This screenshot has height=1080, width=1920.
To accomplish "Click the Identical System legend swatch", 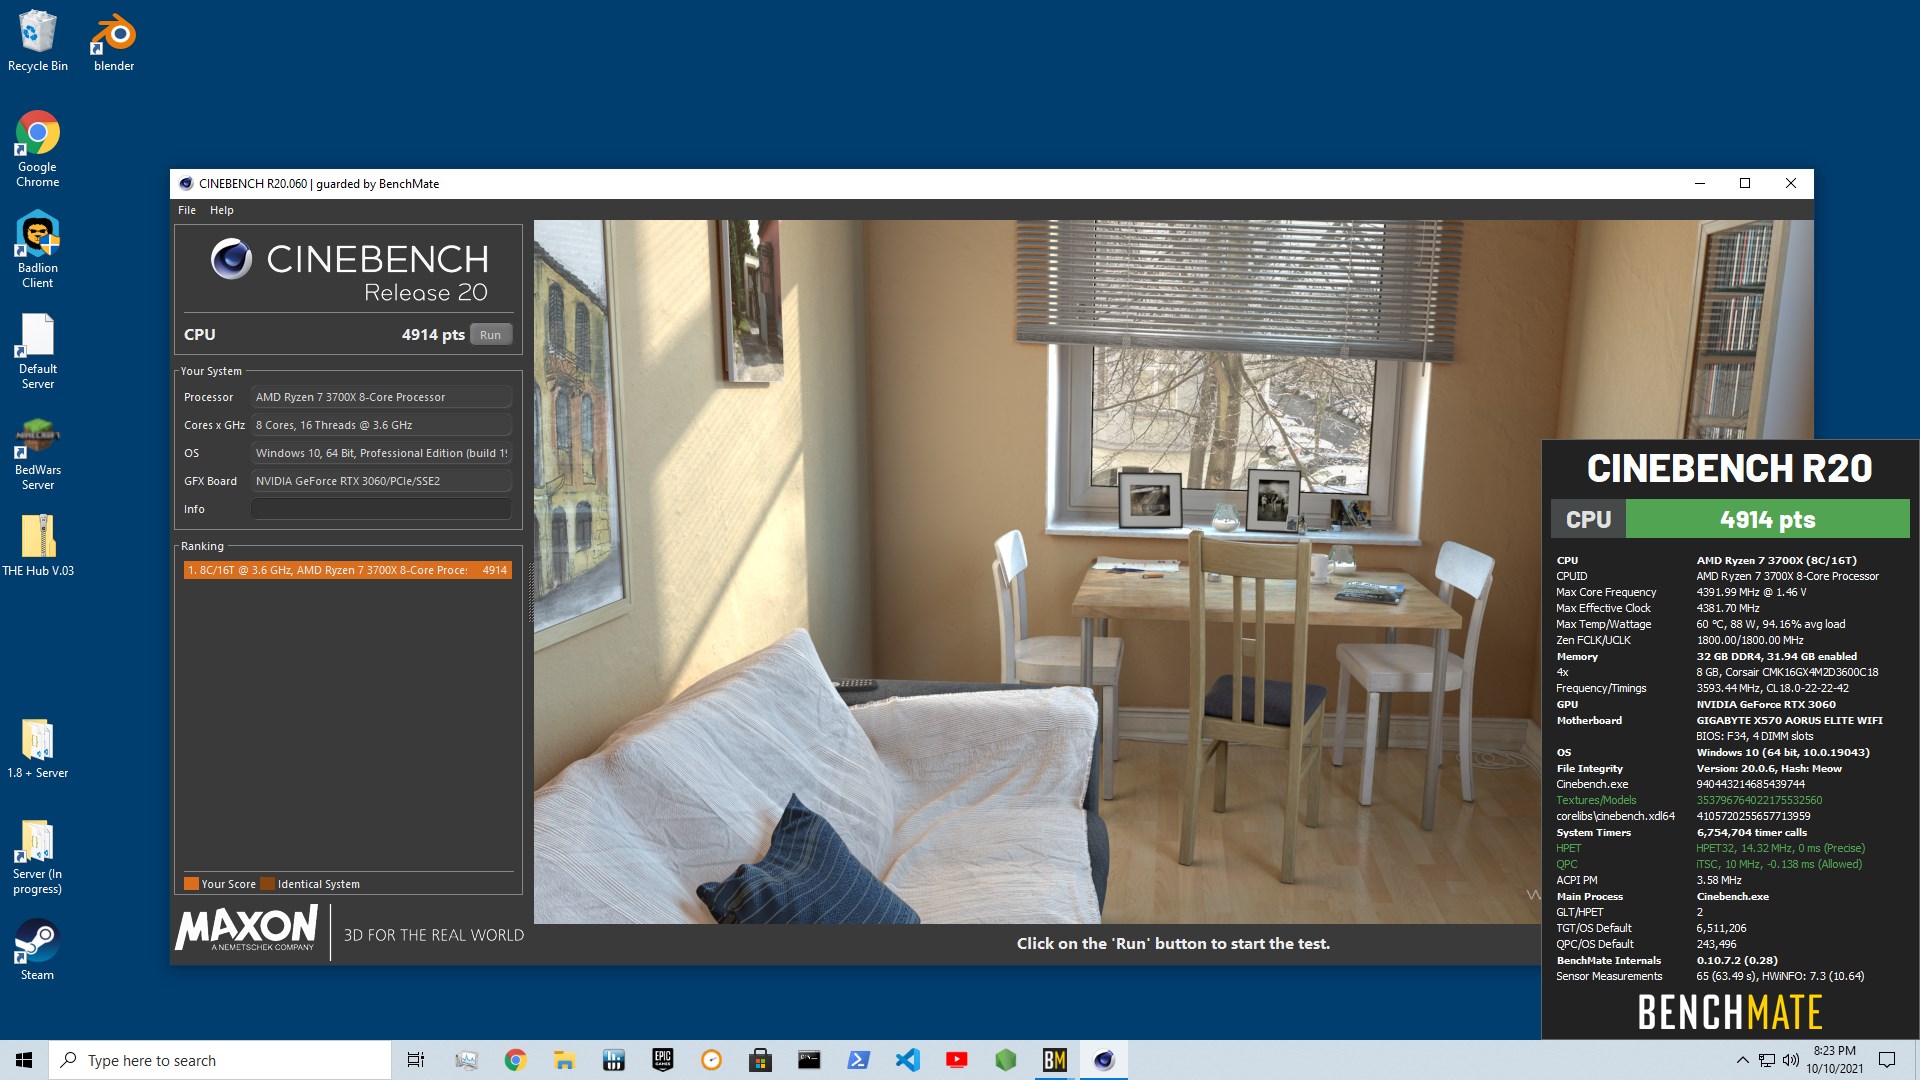I will (267, 884).
